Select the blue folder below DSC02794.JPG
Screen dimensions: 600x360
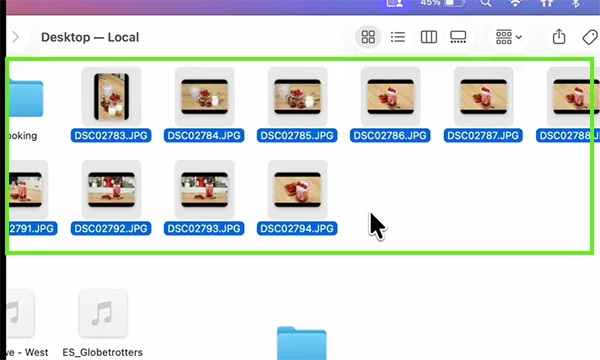click(x=302, y=343)
